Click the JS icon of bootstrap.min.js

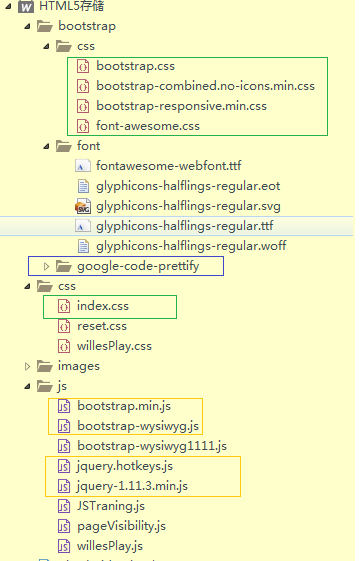64,406
